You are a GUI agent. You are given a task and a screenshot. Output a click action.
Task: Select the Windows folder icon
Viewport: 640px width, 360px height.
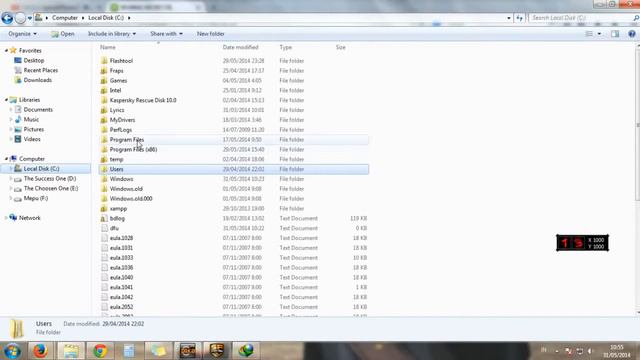(104, 179)
